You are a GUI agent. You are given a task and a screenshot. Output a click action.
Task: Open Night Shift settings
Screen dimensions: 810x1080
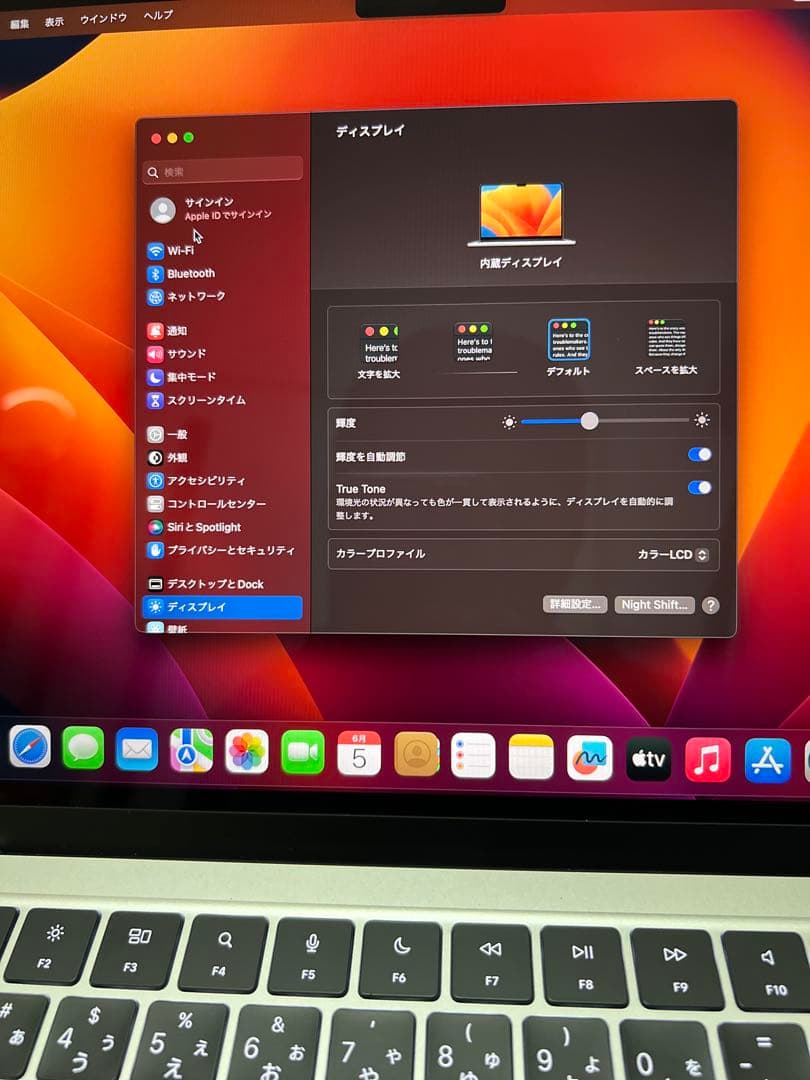(654, 604)
